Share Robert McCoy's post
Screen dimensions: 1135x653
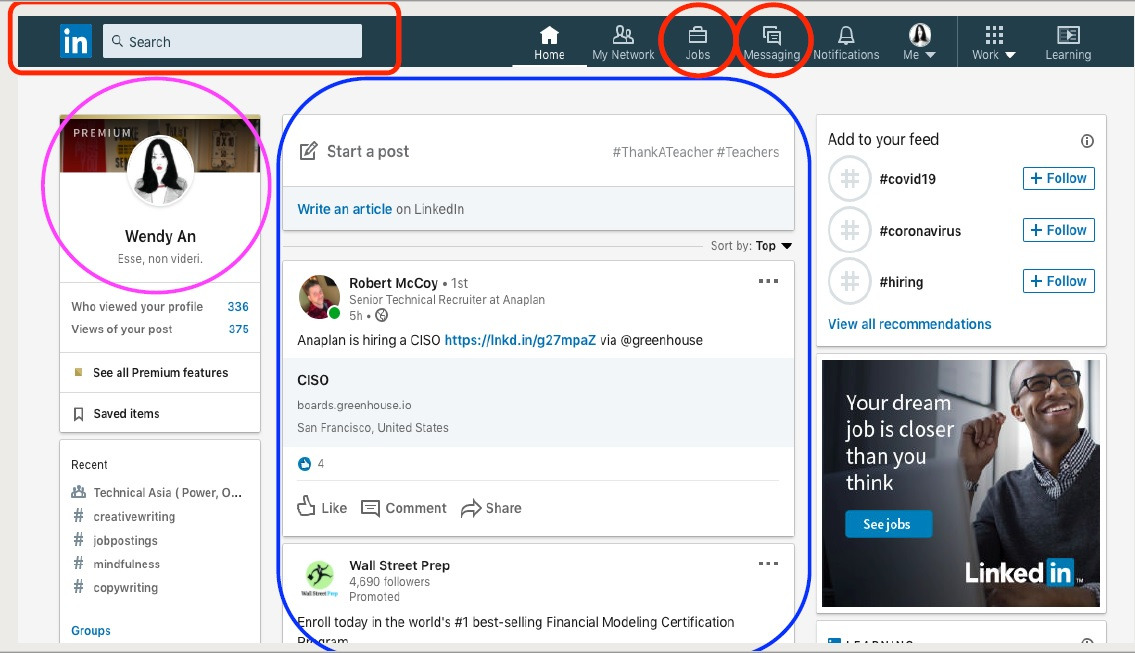point(491,508)
